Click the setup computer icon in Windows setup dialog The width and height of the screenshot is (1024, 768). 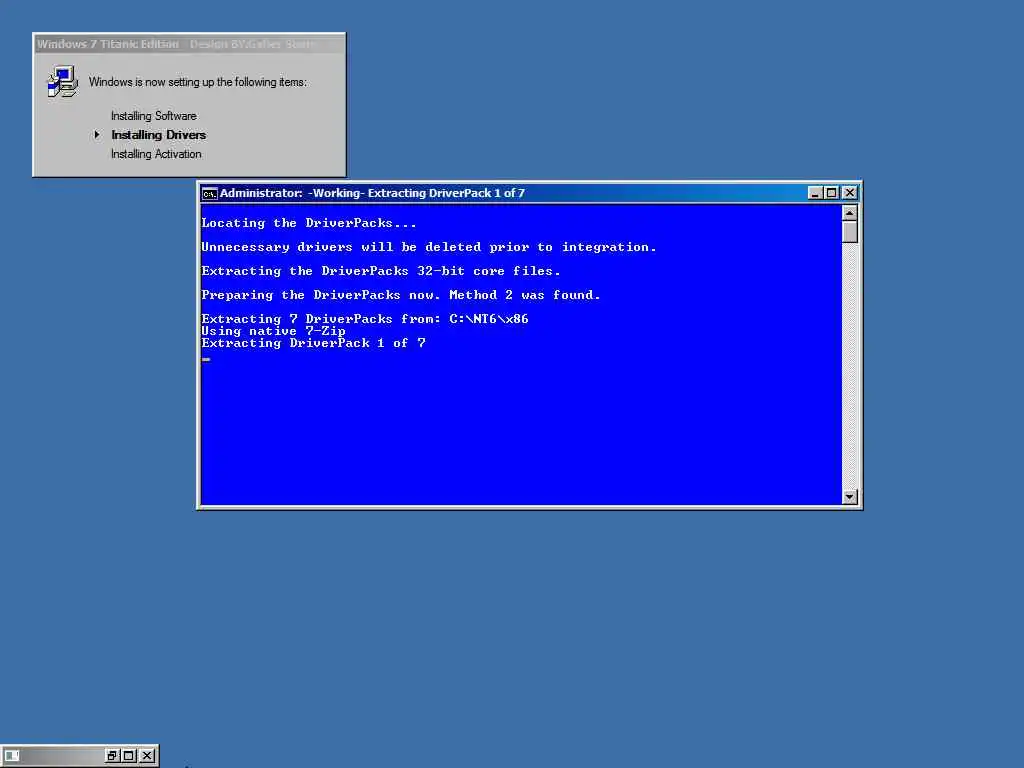pyautogui.click(x=63, y=82)
